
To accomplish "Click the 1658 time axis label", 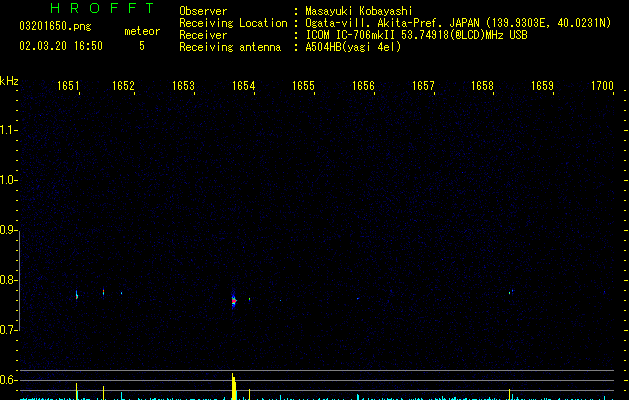I will 482,86.
